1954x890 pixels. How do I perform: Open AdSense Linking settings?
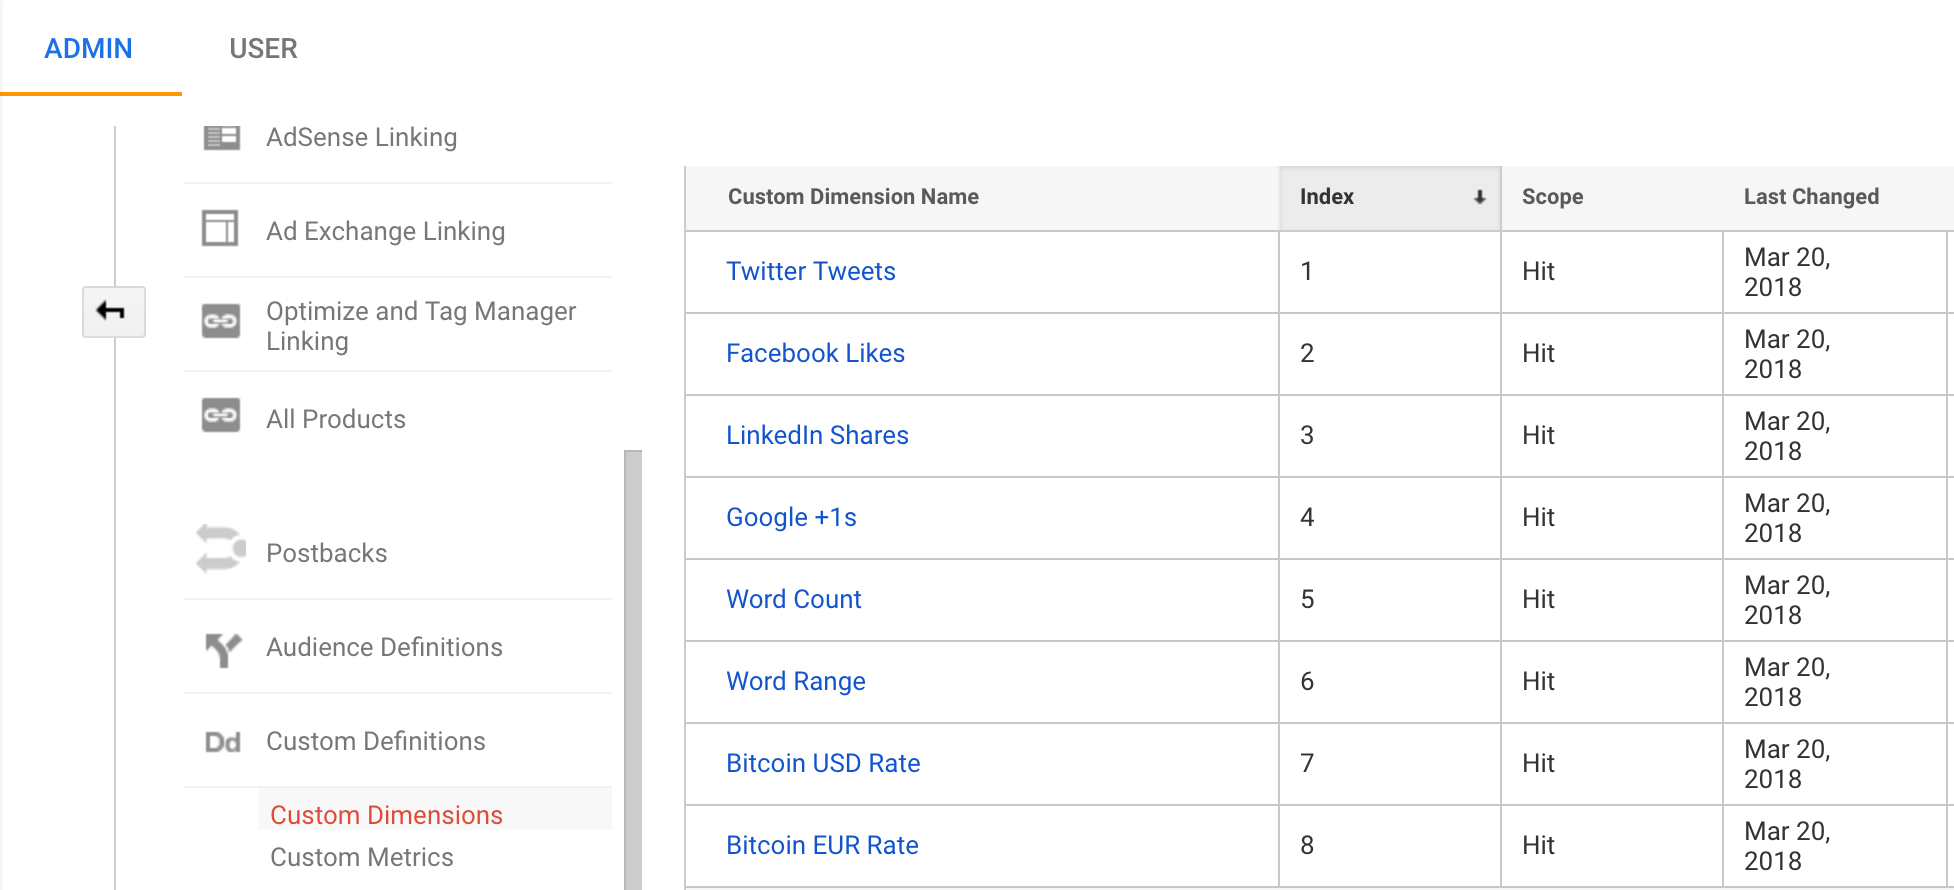click(361, 137)
